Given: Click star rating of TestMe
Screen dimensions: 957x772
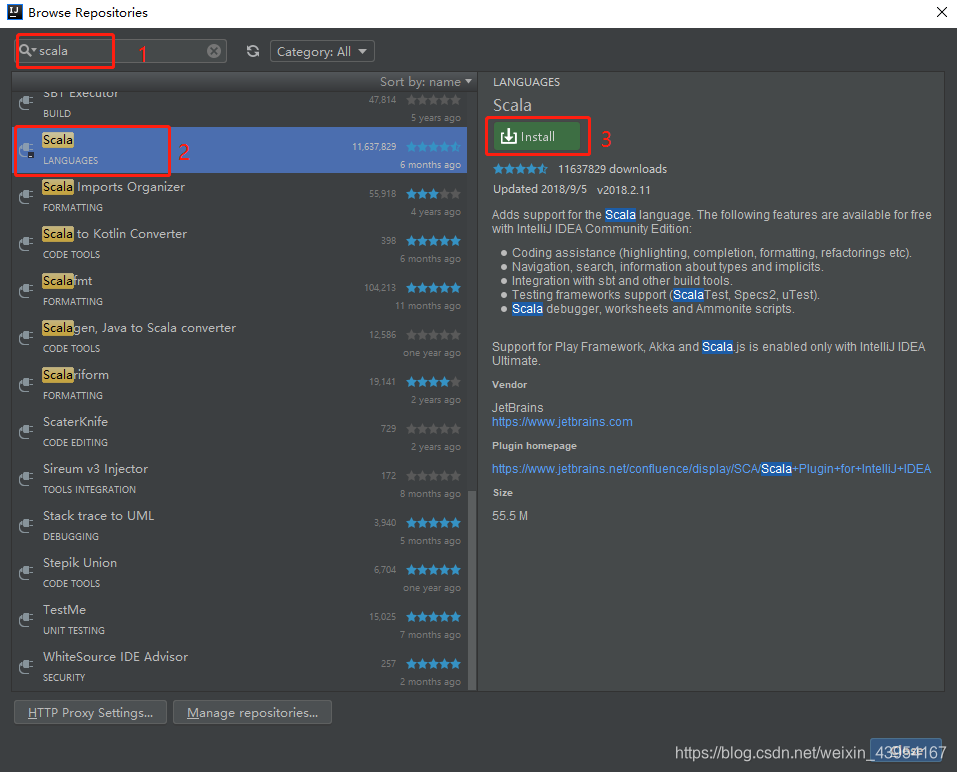Looking at the screenshot, I should pos(433,617).
